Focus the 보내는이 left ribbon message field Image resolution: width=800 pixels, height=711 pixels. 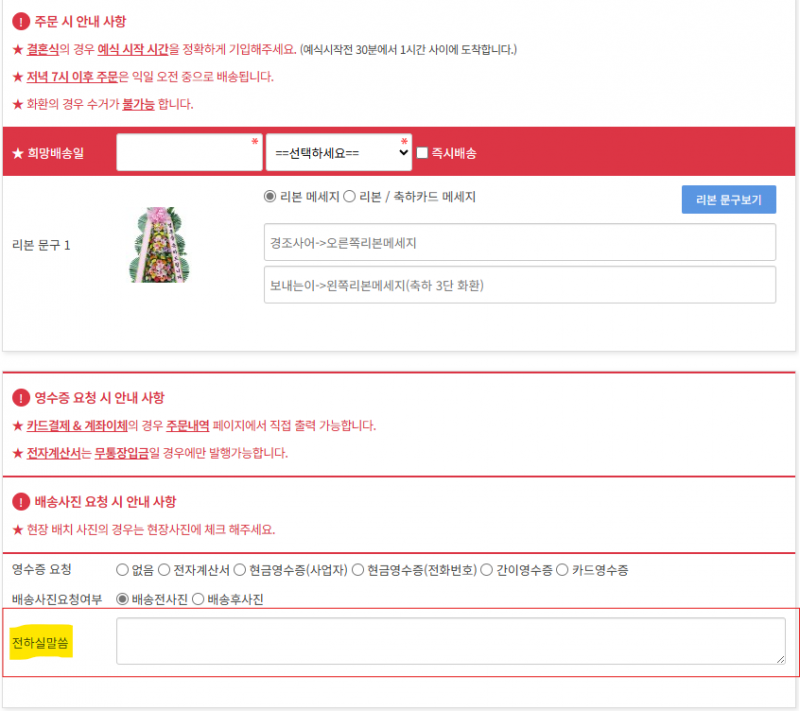(520, 285)
